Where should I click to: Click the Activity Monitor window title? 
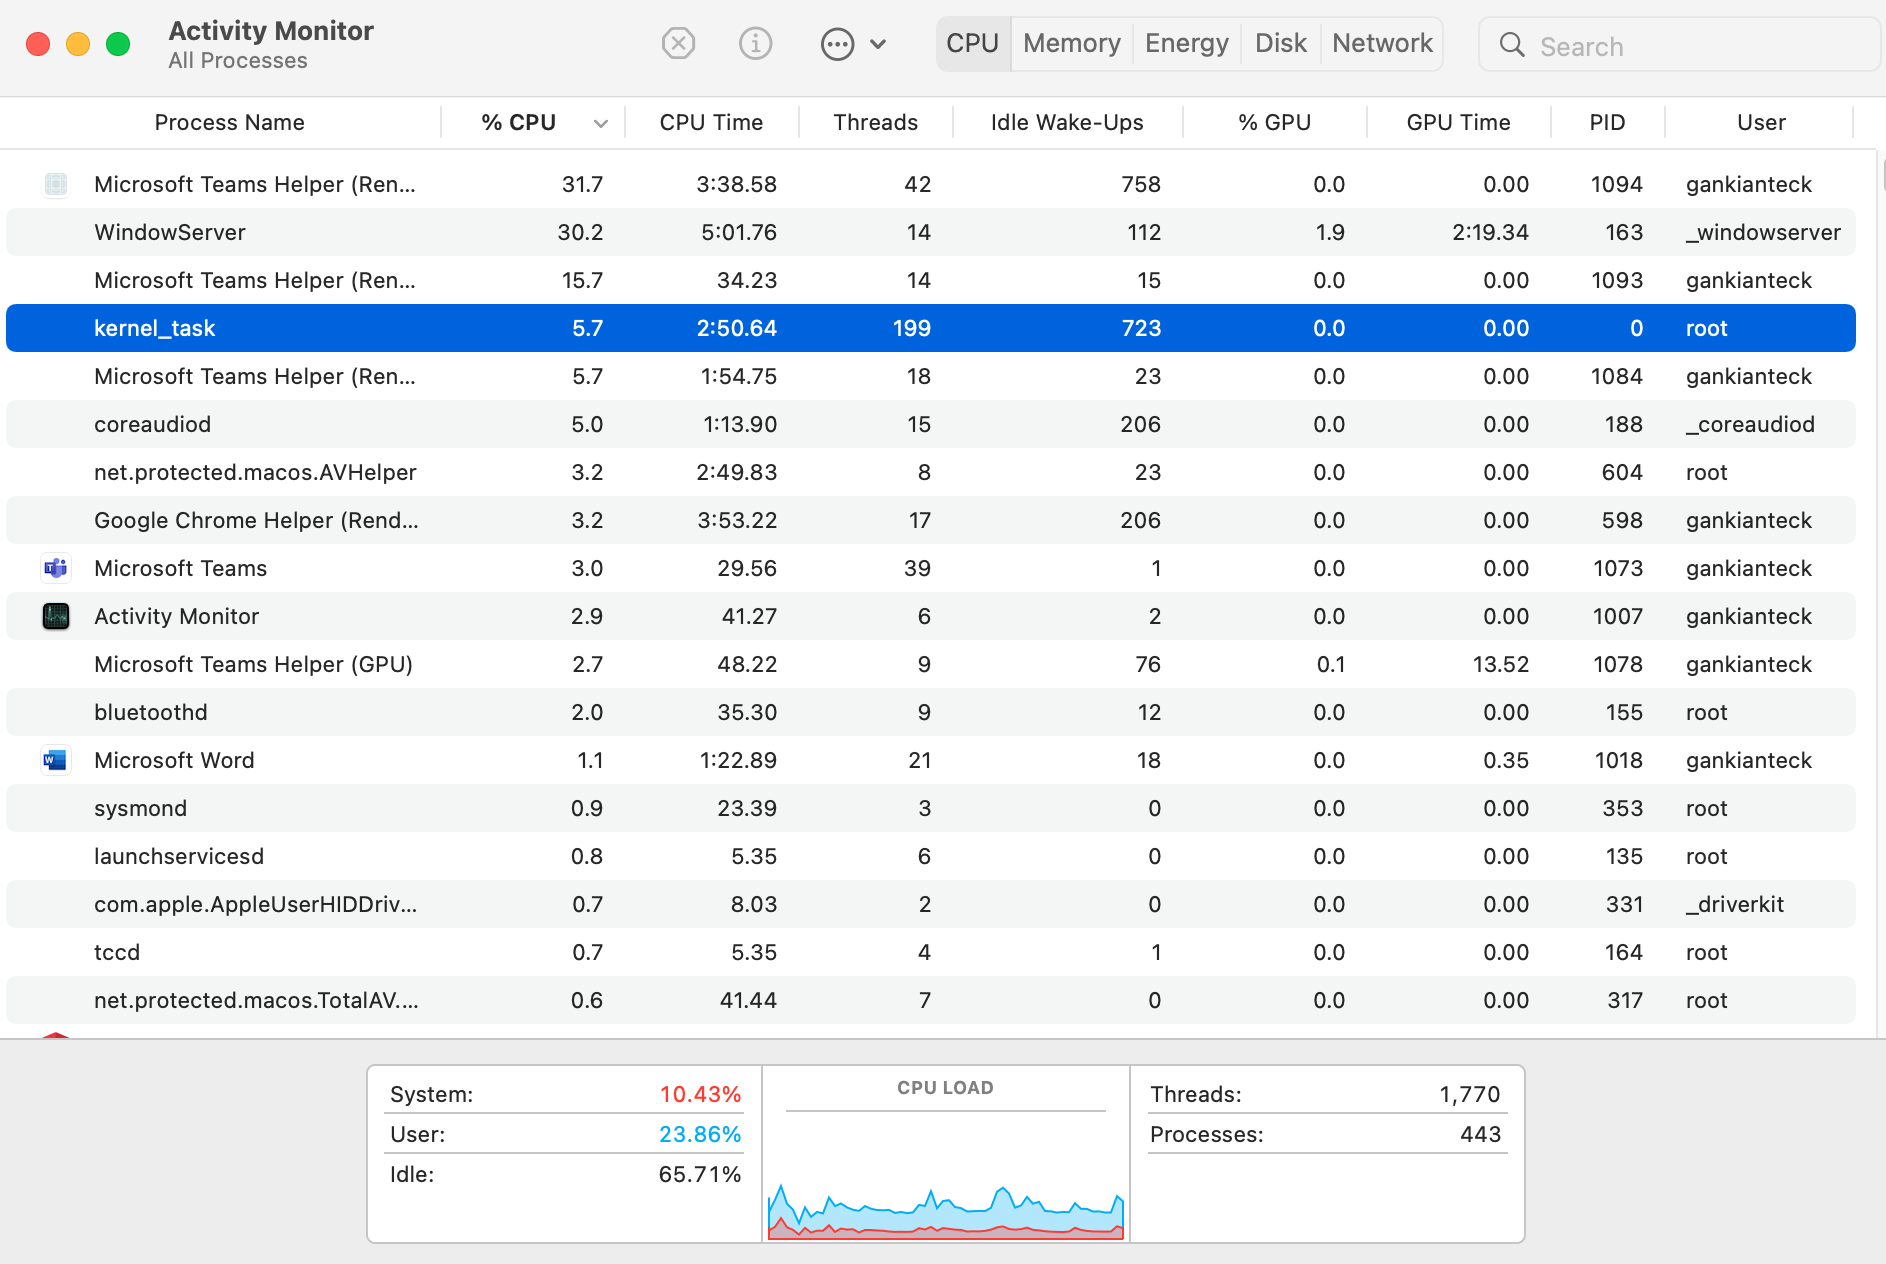pyautogui.click(x=271, y=31)
